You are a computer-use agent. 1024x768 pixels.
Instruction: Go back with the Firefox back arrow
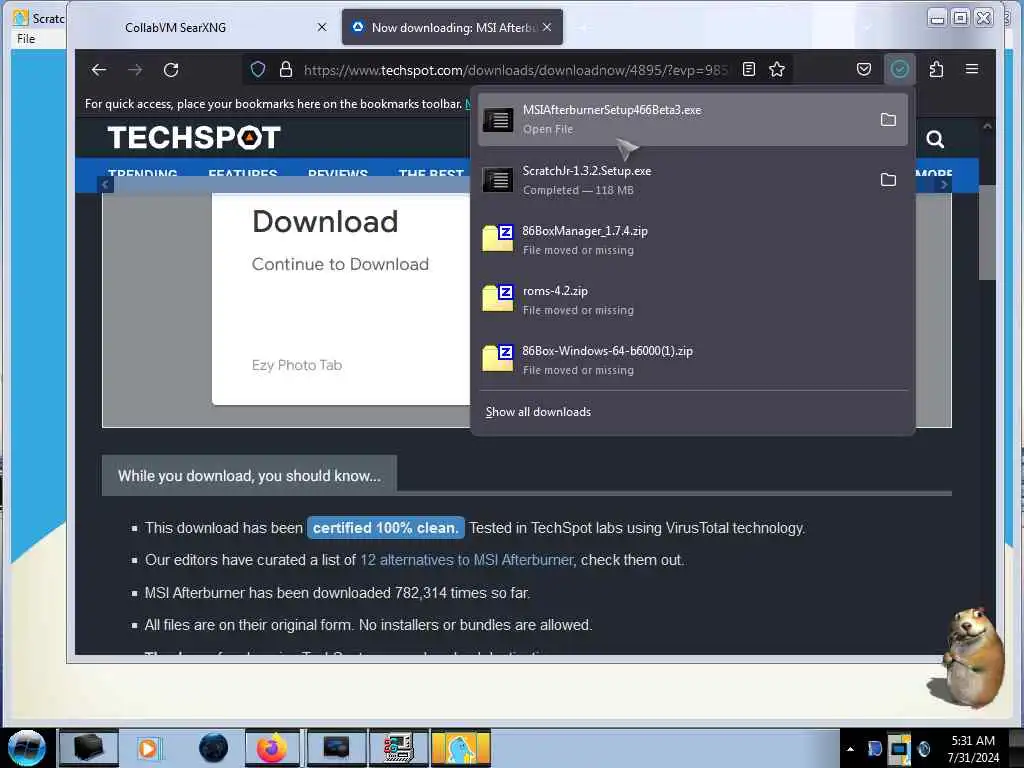point(99,70)
